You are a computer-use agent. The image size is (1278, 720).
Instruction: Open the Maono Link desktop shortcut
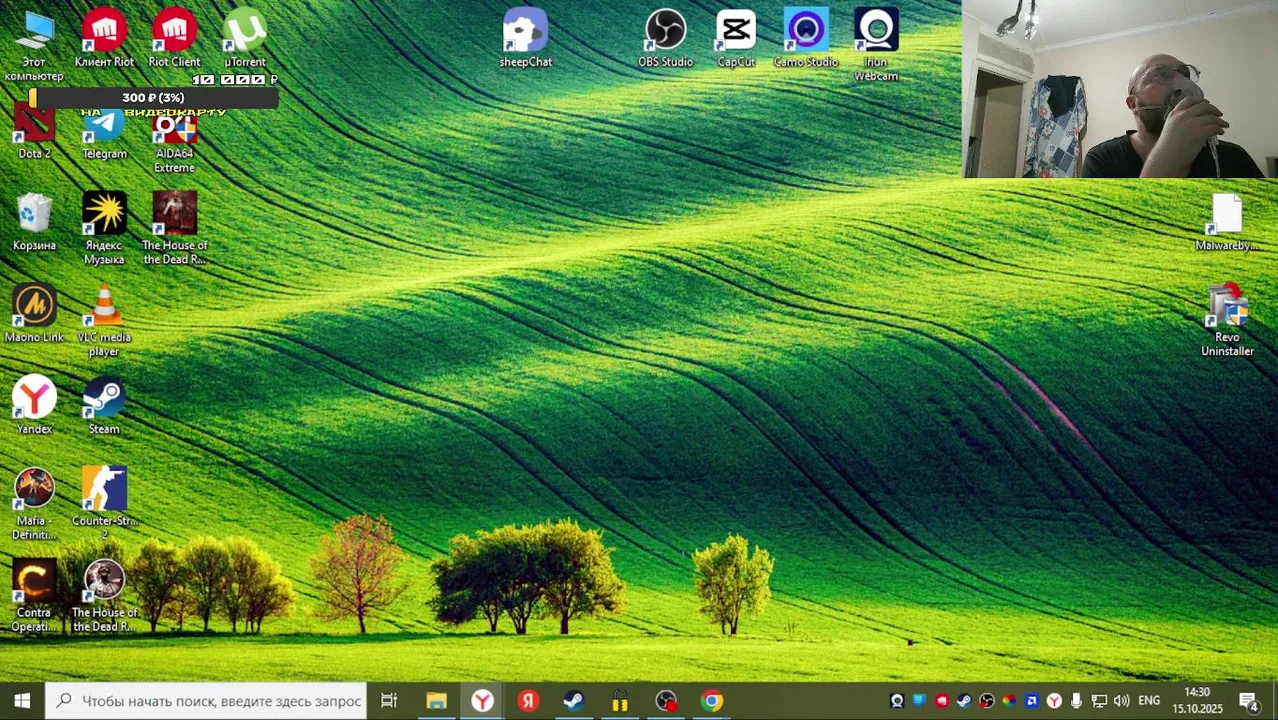(x=34, y=314)
